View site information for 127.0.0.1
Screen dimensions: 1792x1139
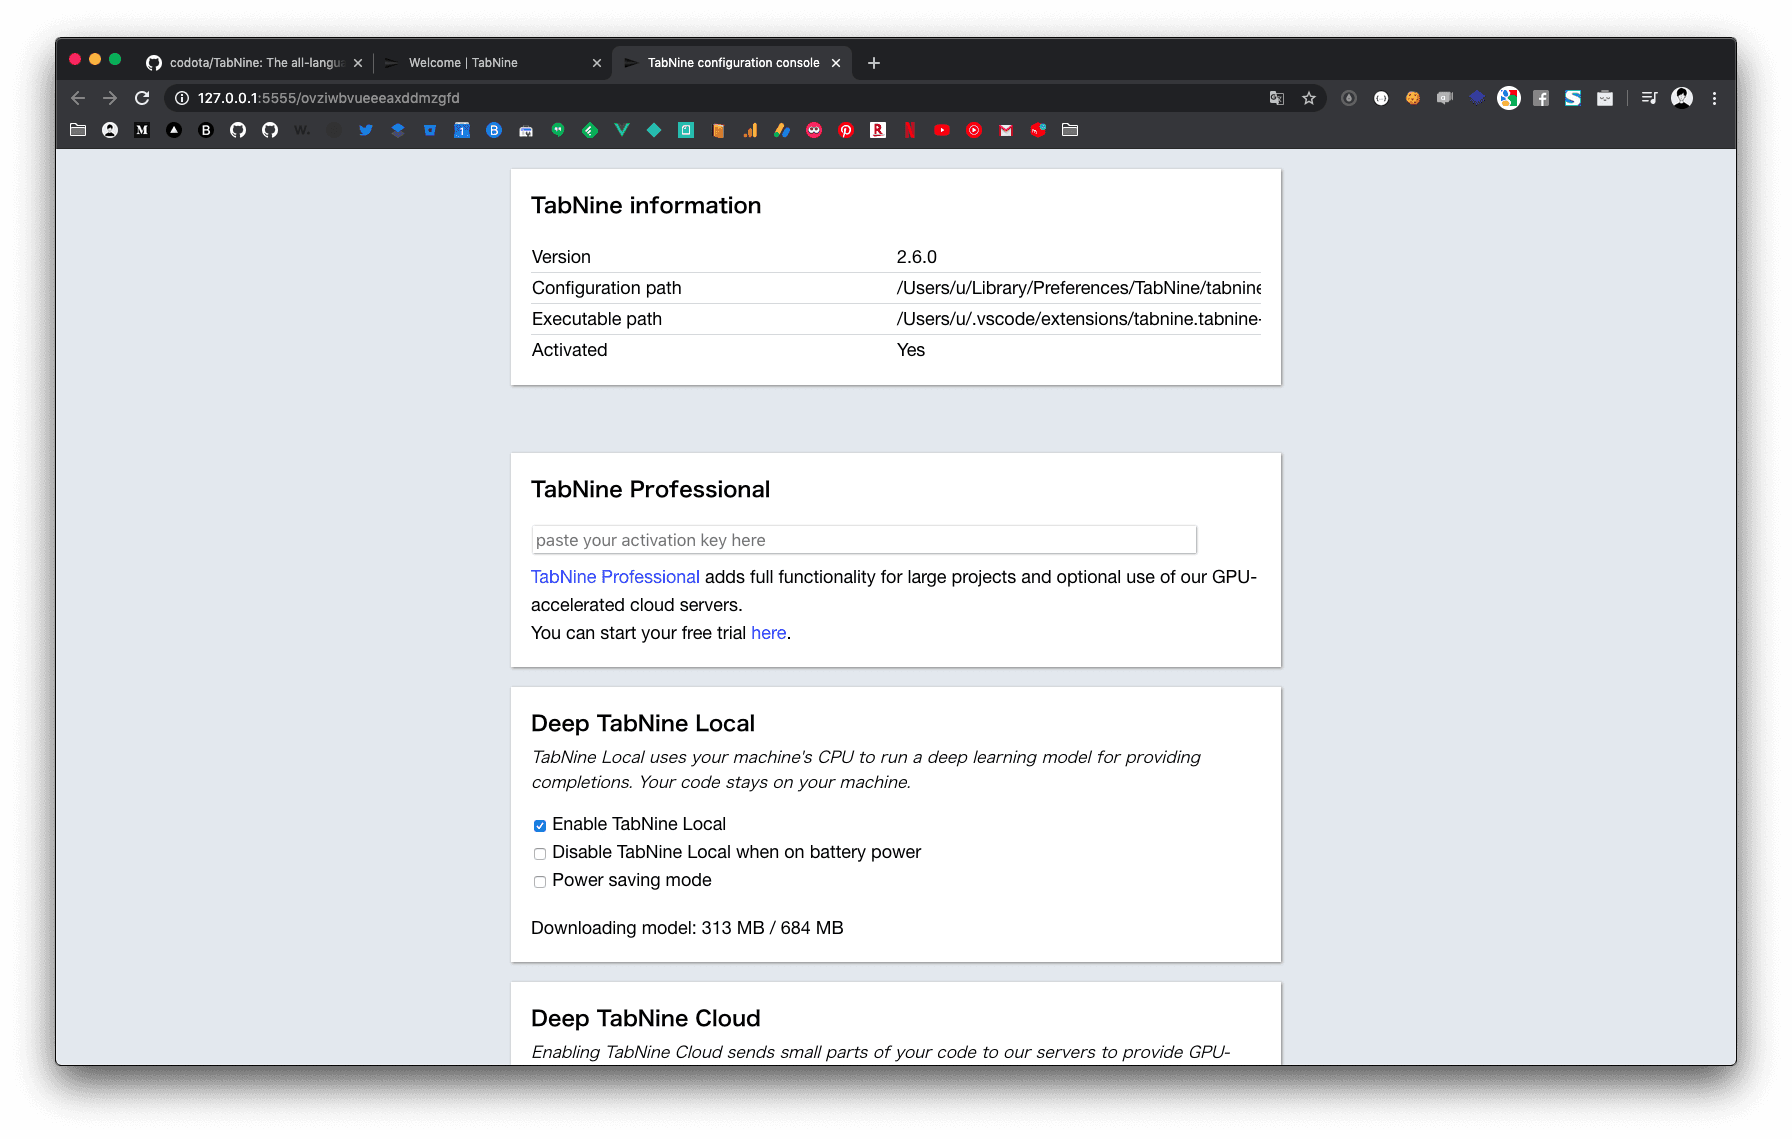182,98
